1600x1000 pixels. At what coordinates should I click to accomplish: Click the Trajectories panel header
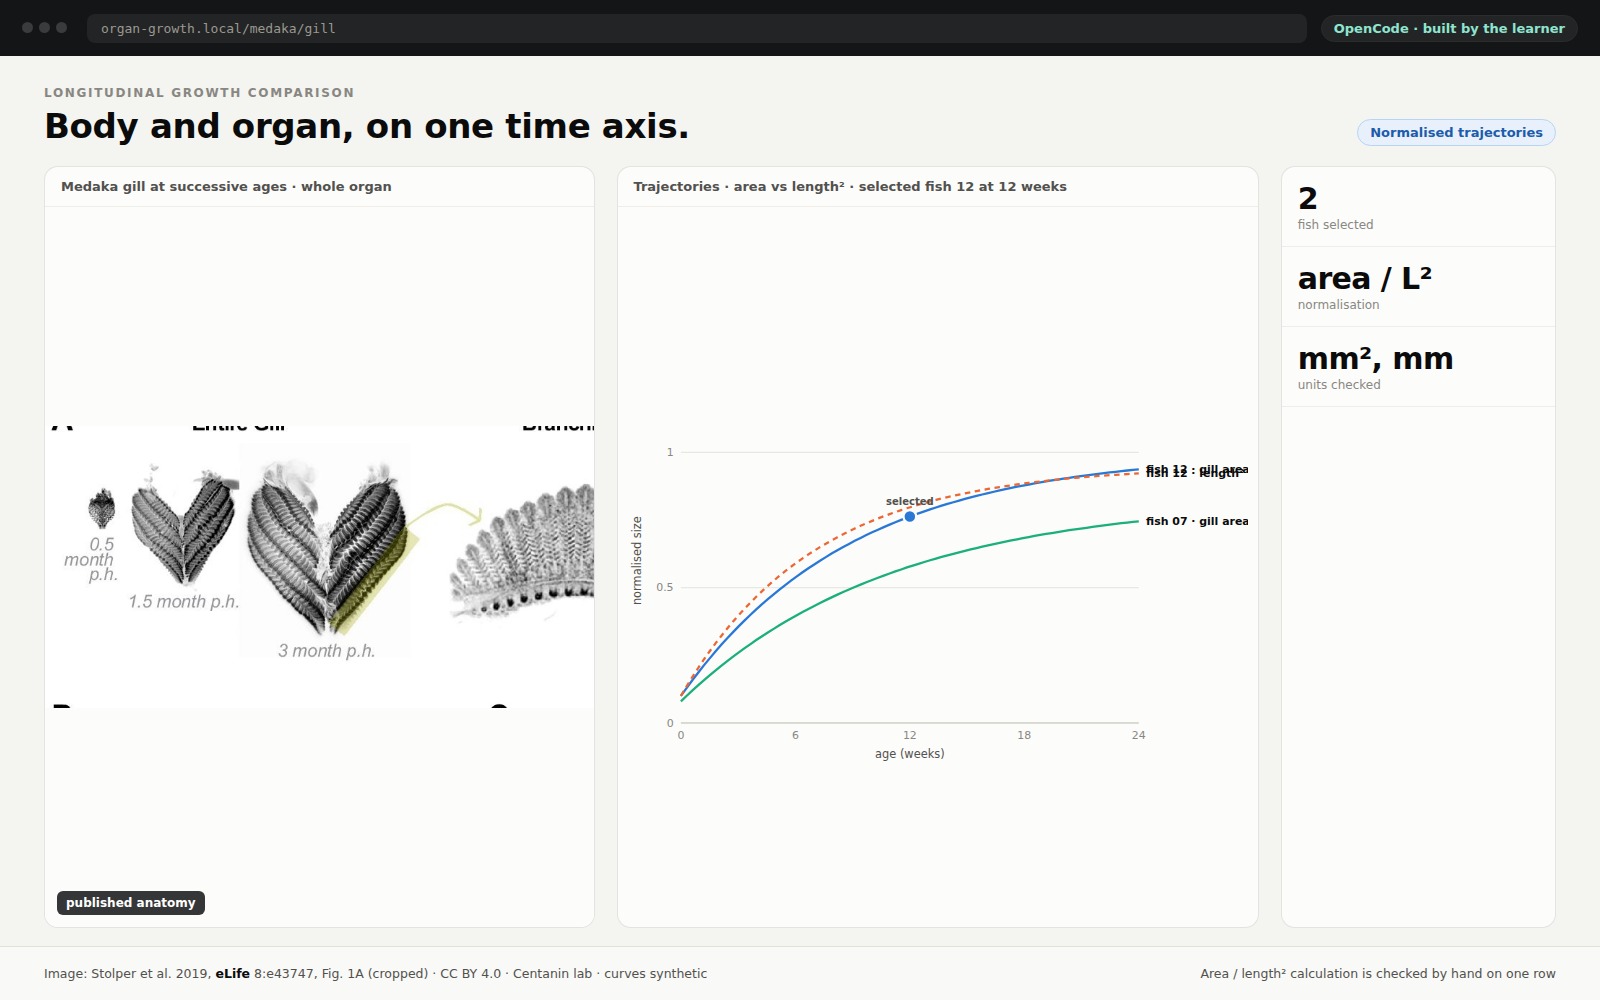[938, 187]
